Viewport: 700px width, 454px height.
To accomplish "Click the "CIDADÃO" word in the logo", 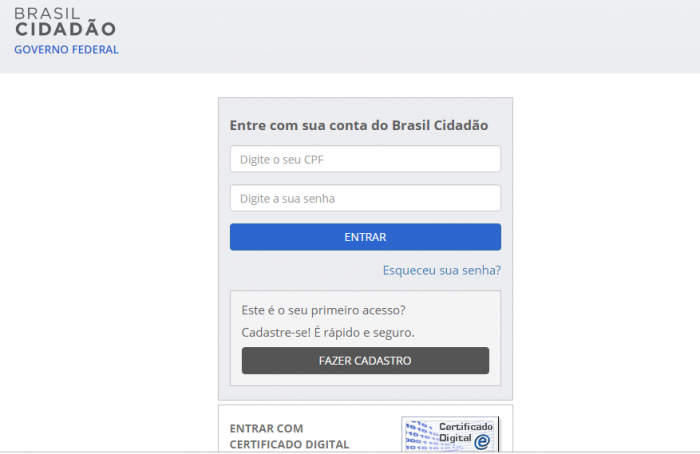I will 66,29.
